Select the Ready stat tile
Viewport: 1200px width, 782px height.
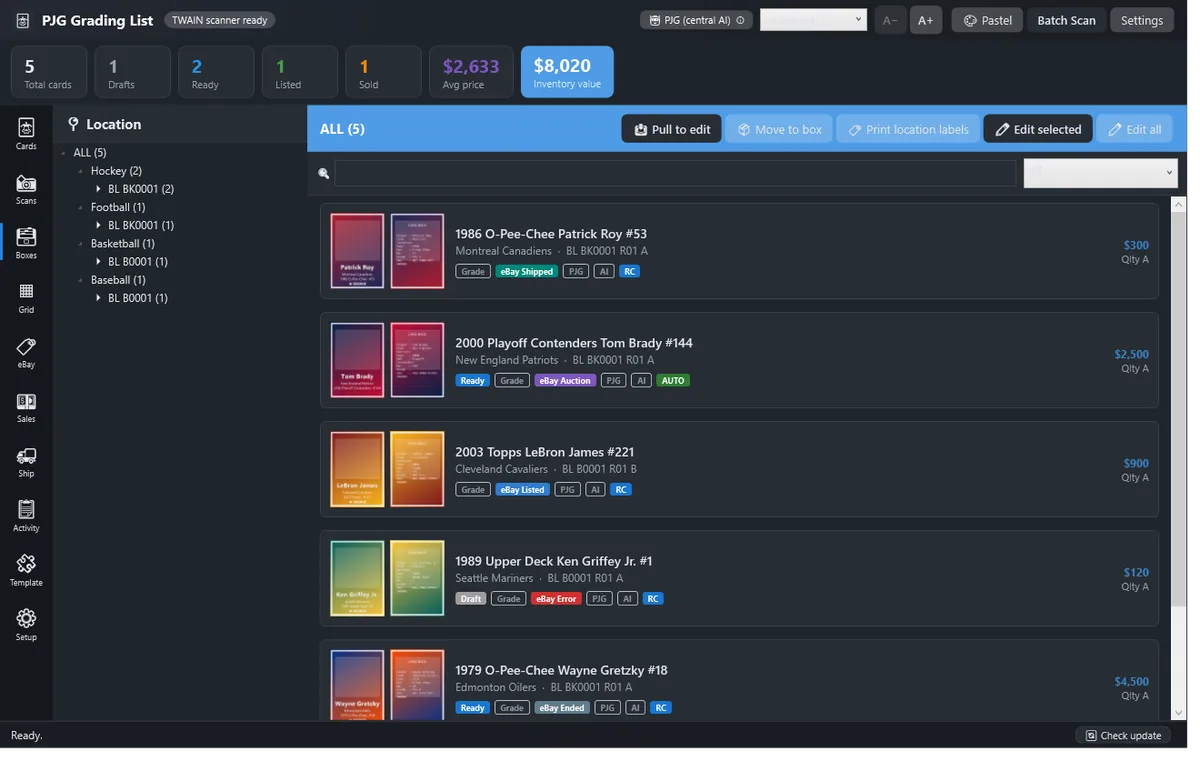[x=216, y=72]
